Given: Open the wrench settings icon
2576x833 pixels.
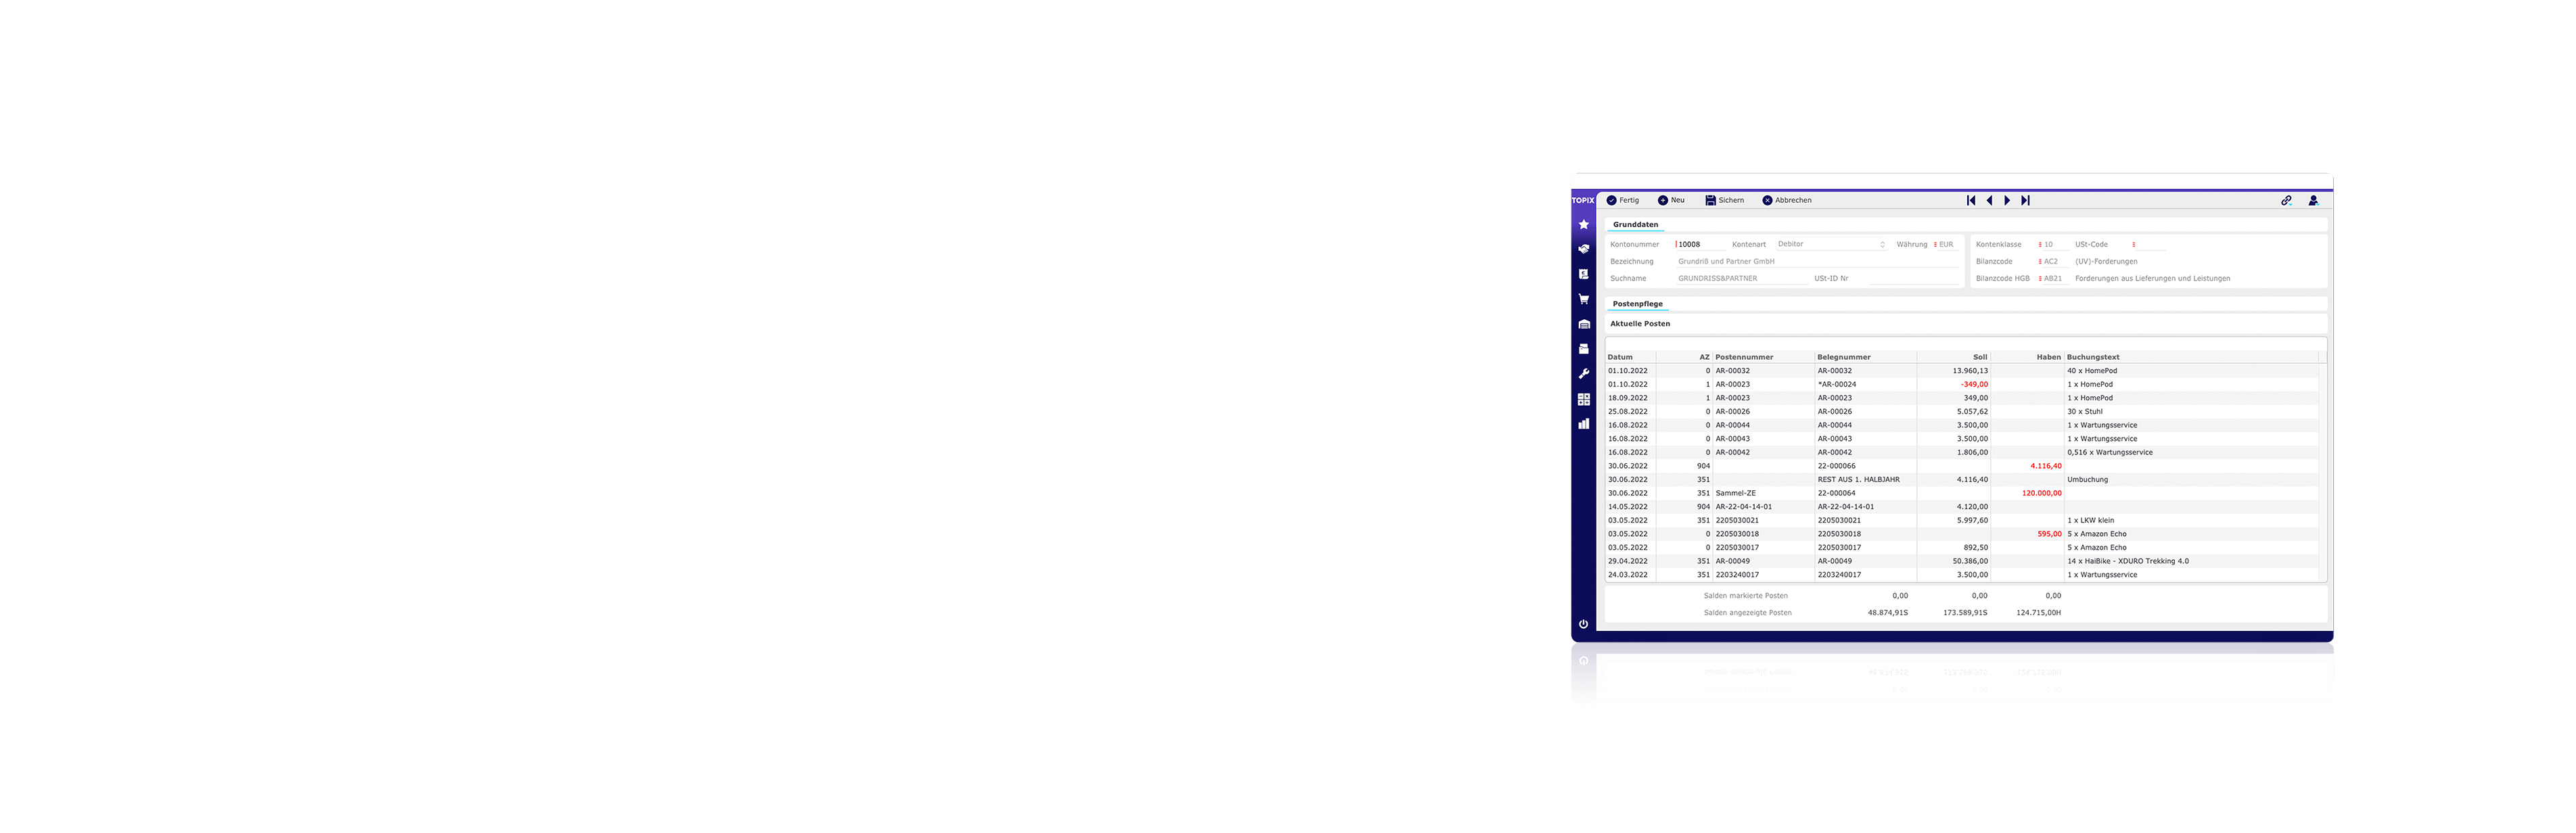Looking at the screenshot, I should pos(1583,374).
